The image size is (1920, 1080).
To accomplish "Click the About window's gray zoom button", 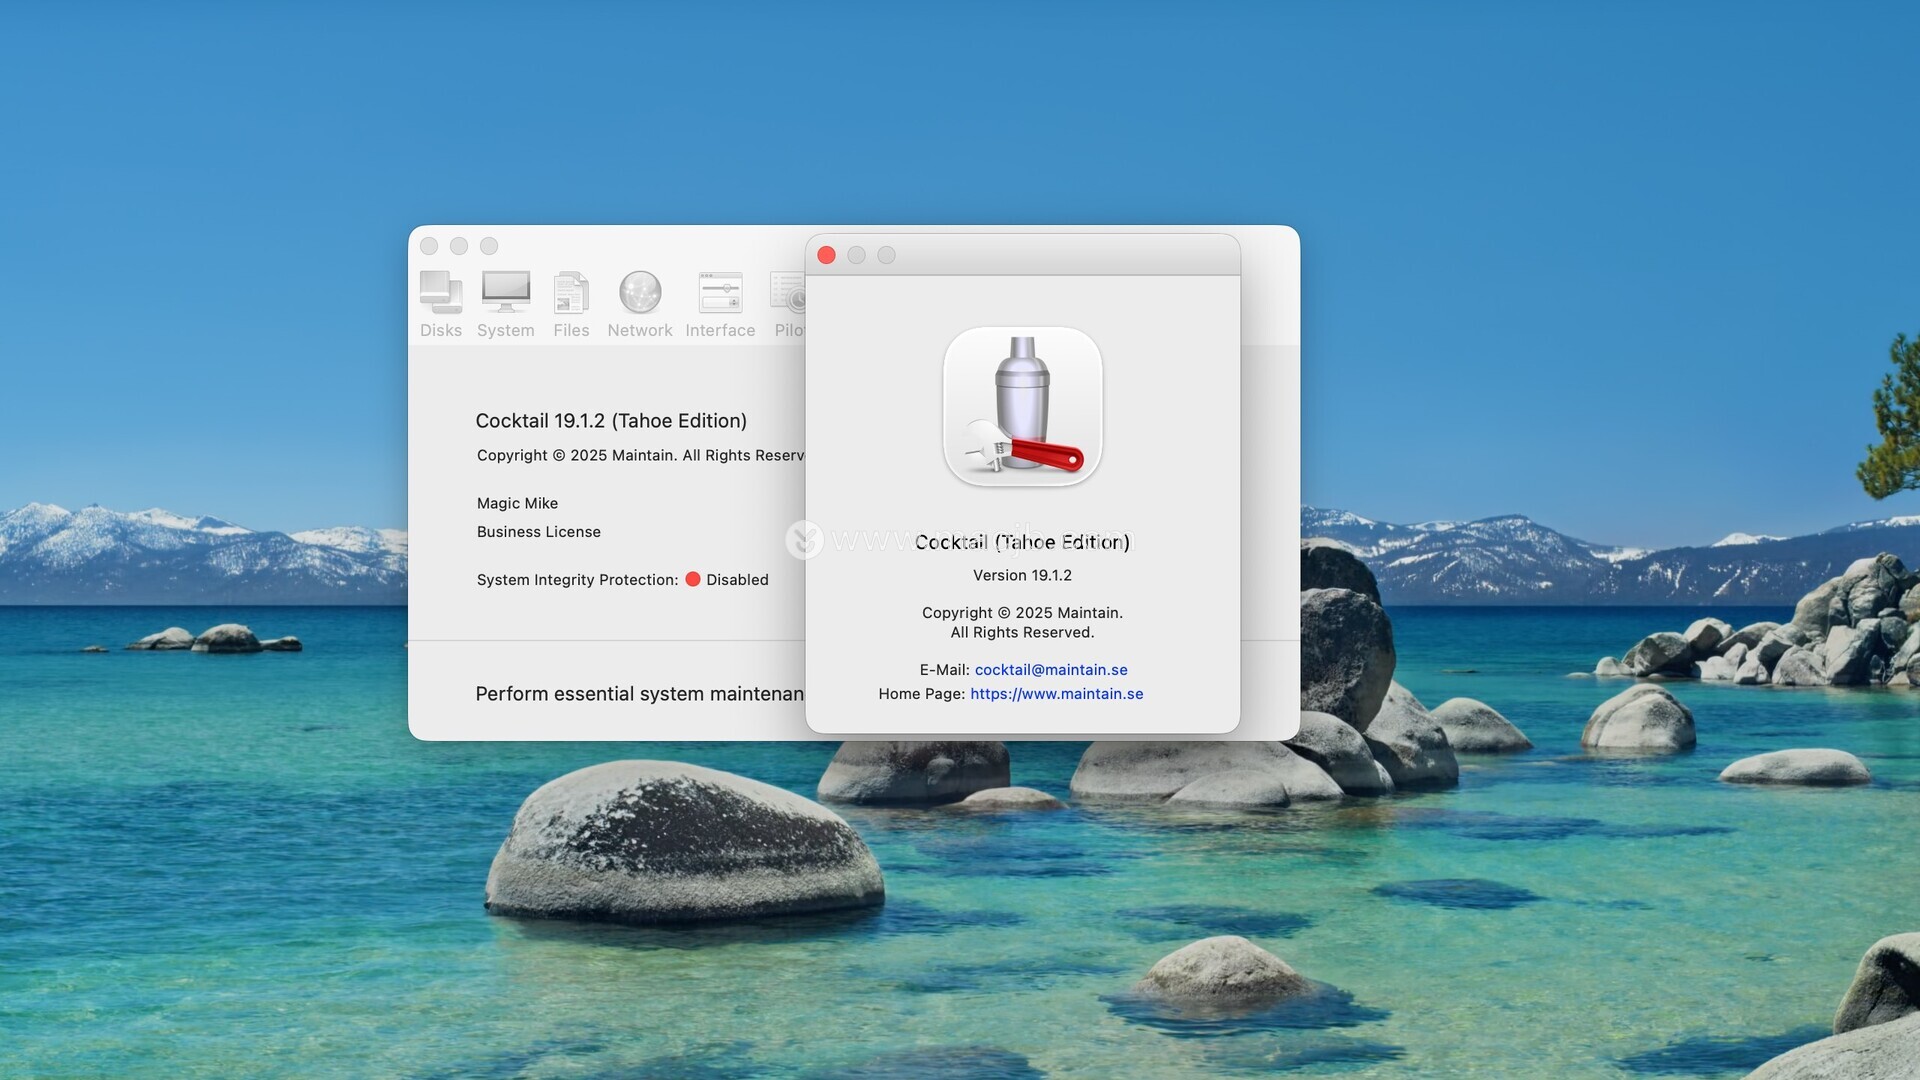I will pyautogui.click(x=886, y=255).
